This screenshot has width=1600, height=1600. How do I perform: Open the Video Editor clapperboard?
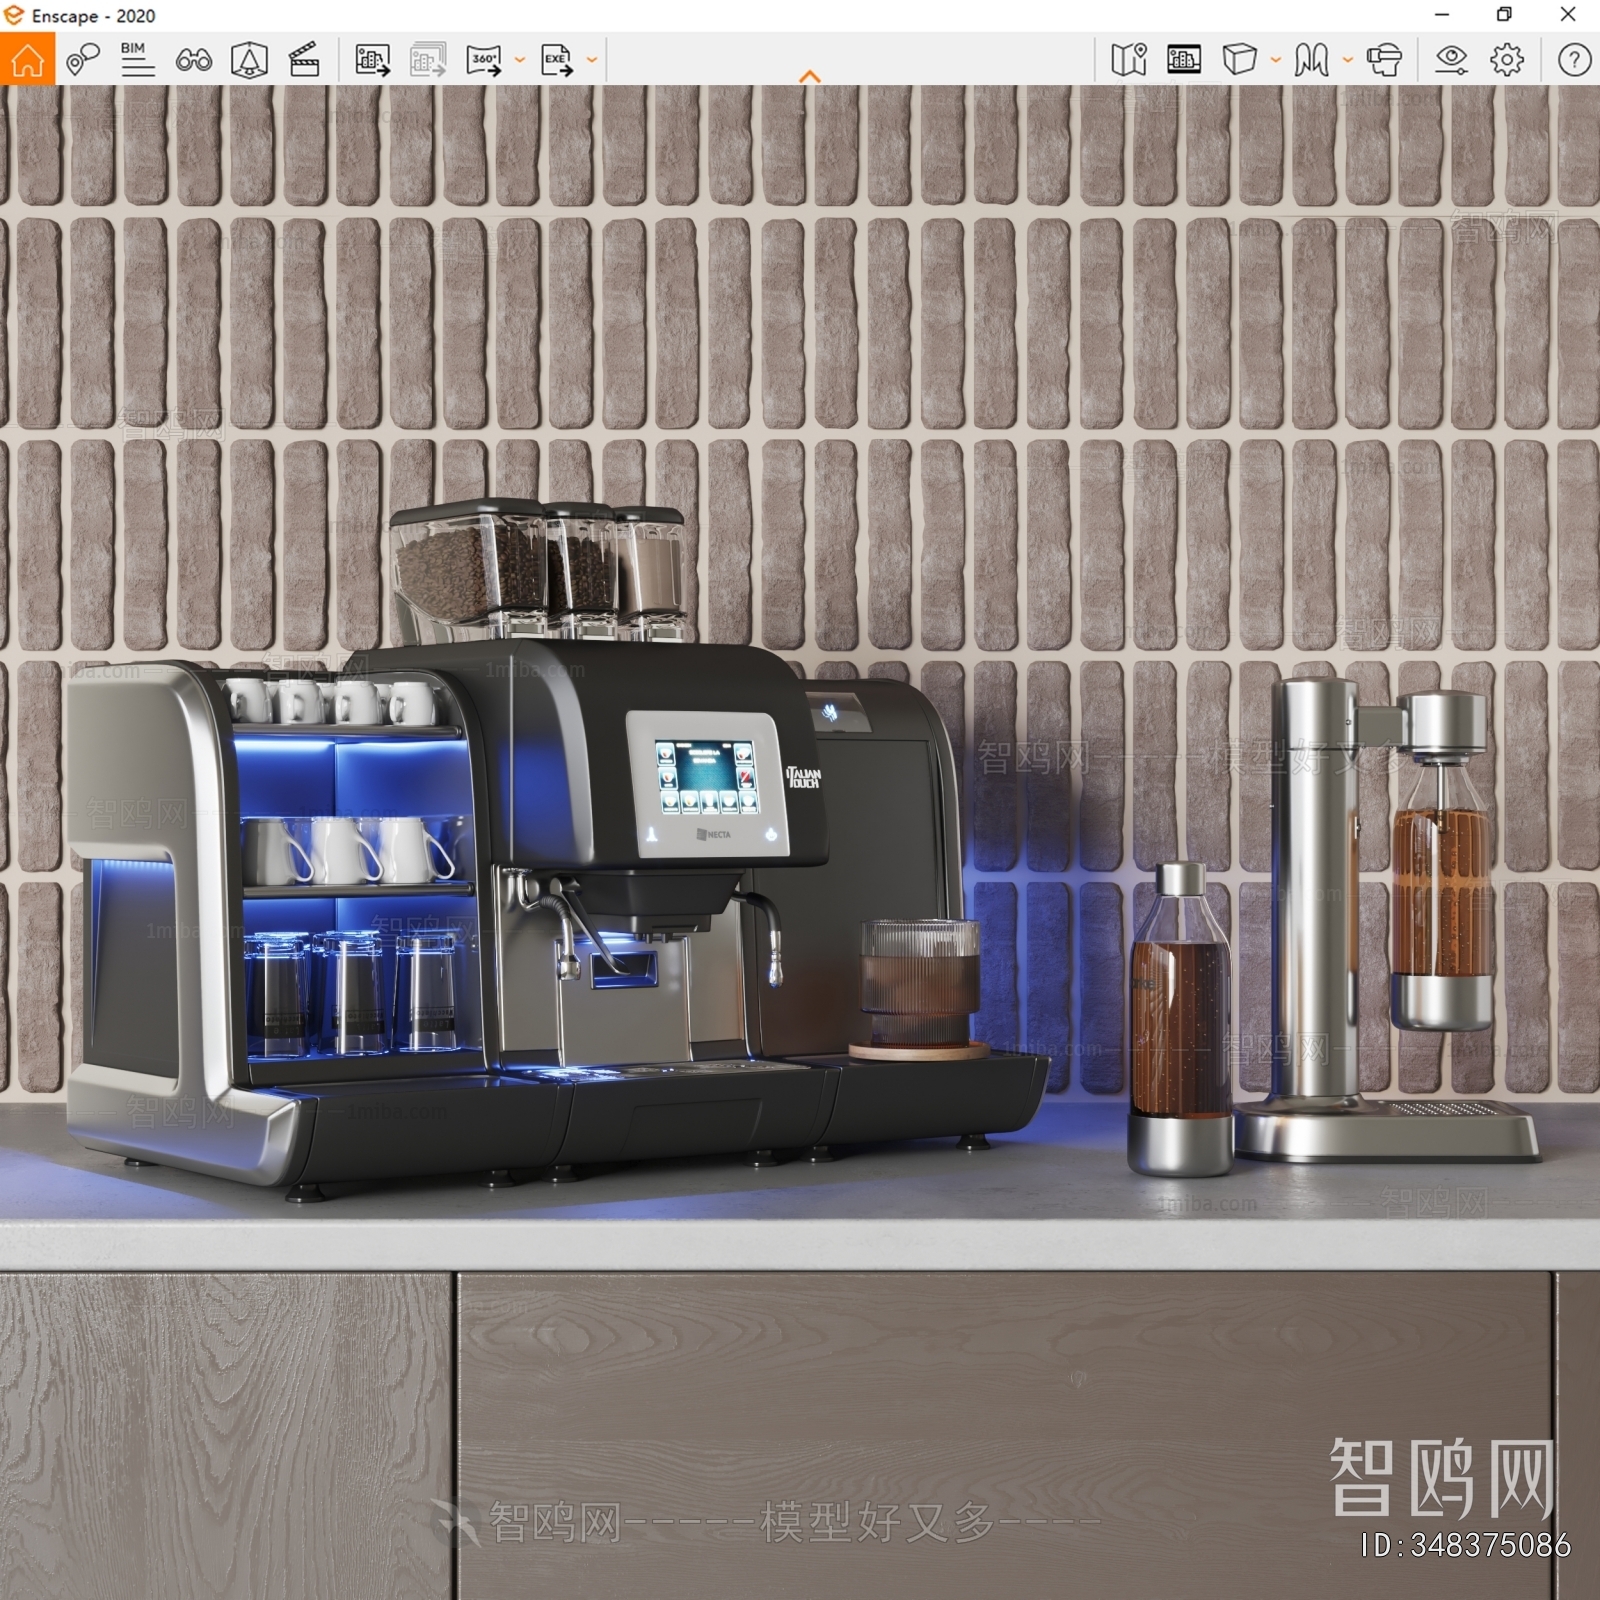[304, 60]
